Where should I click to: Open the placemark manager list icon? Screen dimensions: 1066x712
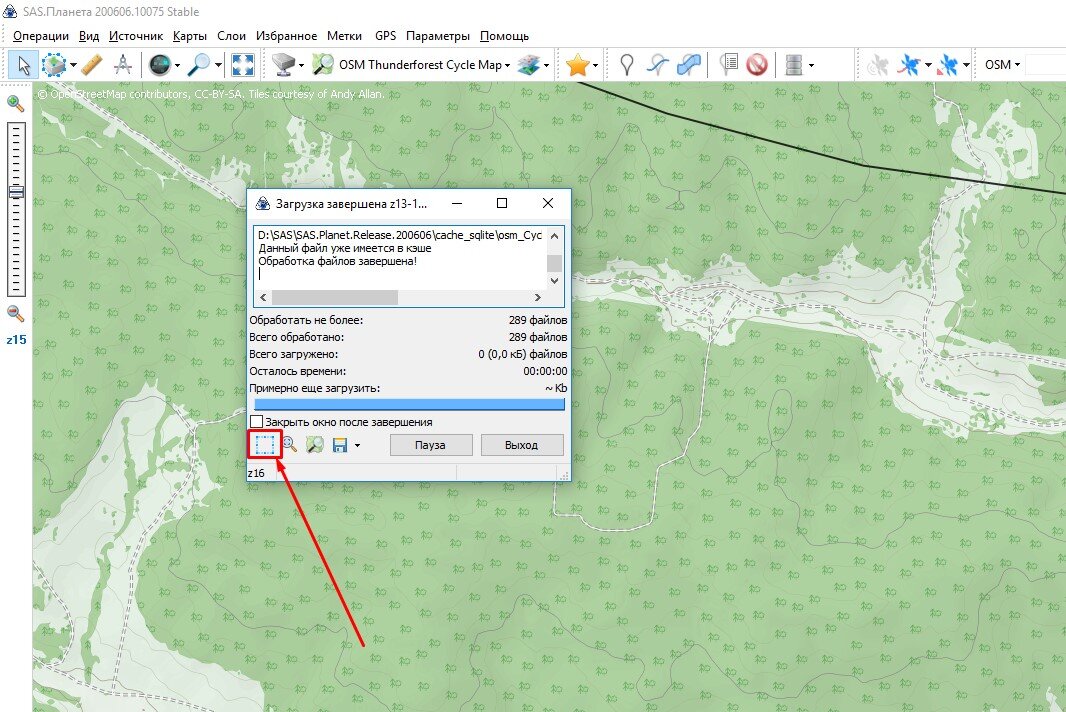[729, 65]
